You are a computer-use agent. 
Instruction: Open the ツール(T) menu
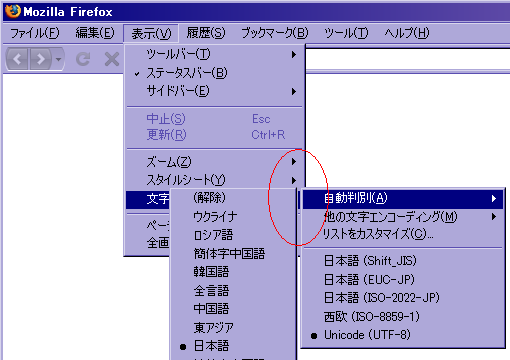(x=346, y=33)
